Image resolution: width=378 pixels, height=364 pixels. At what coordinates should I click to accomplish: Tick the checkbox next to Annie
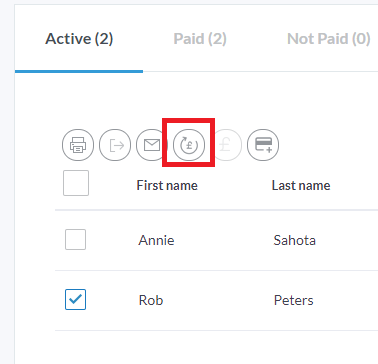tap(75, 239)
